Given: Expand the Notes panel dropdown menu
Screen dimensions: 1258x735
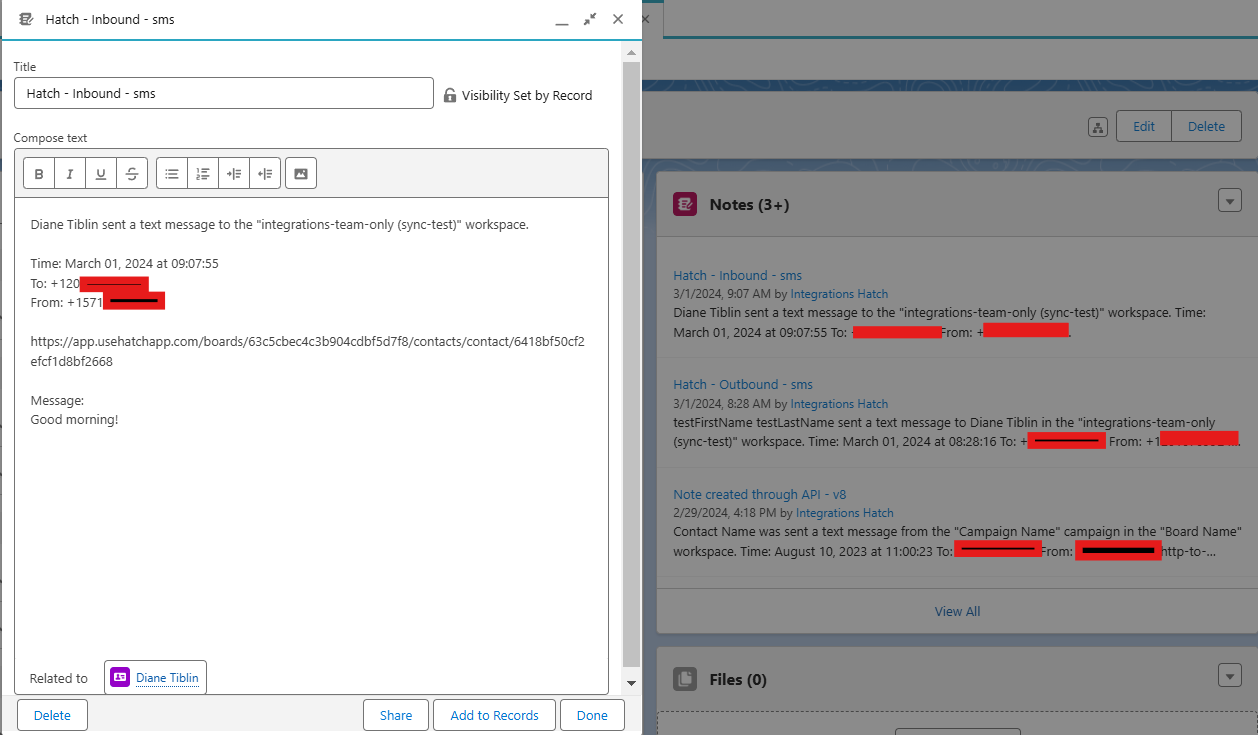Looking at the screenshot, I should pos(1229,201).
